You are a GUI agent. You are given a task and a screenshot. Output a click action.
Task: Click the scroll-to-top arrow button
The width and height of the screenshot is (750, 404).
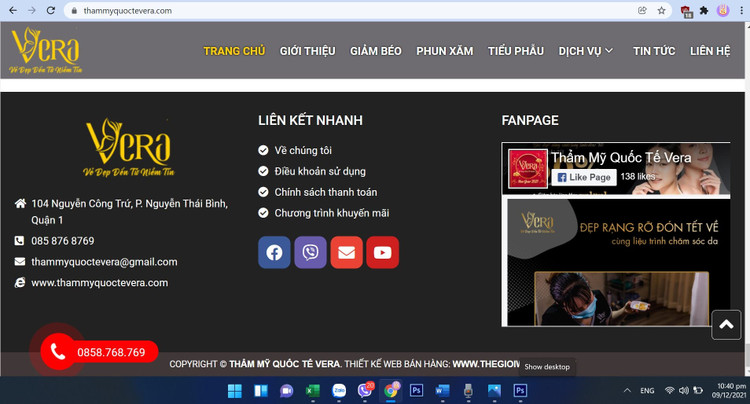click(726, 325)
